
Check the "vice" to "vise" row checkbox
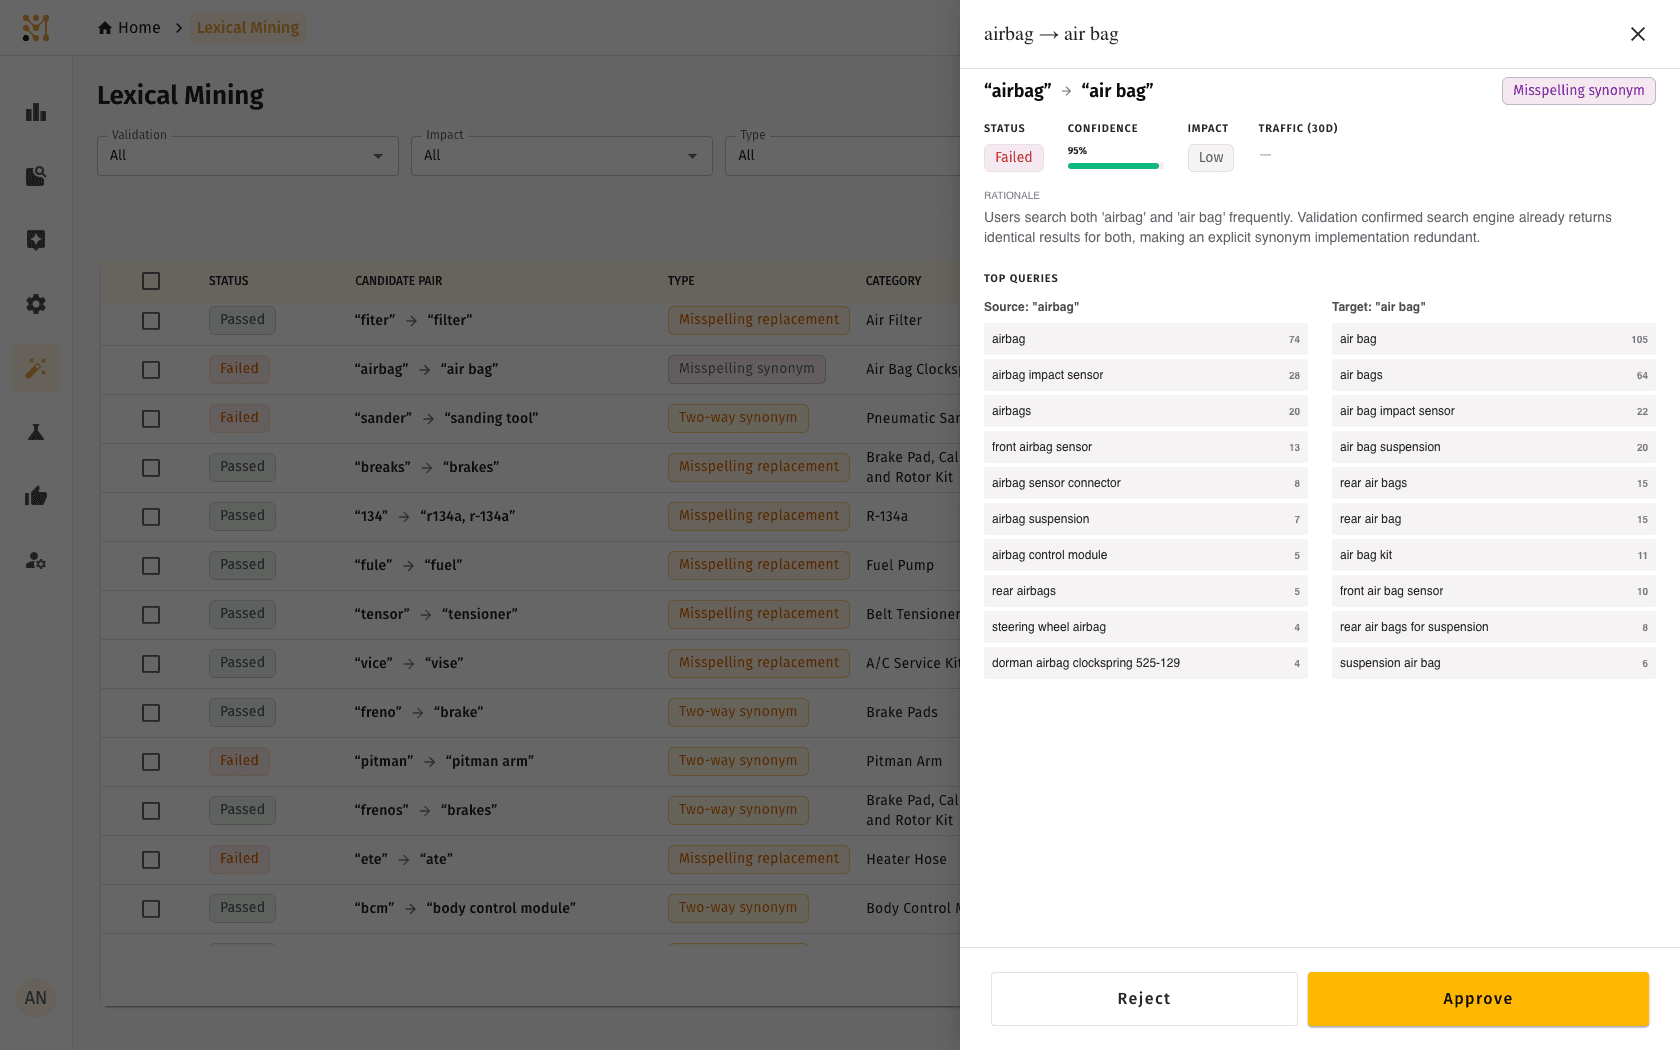point(151,664)
